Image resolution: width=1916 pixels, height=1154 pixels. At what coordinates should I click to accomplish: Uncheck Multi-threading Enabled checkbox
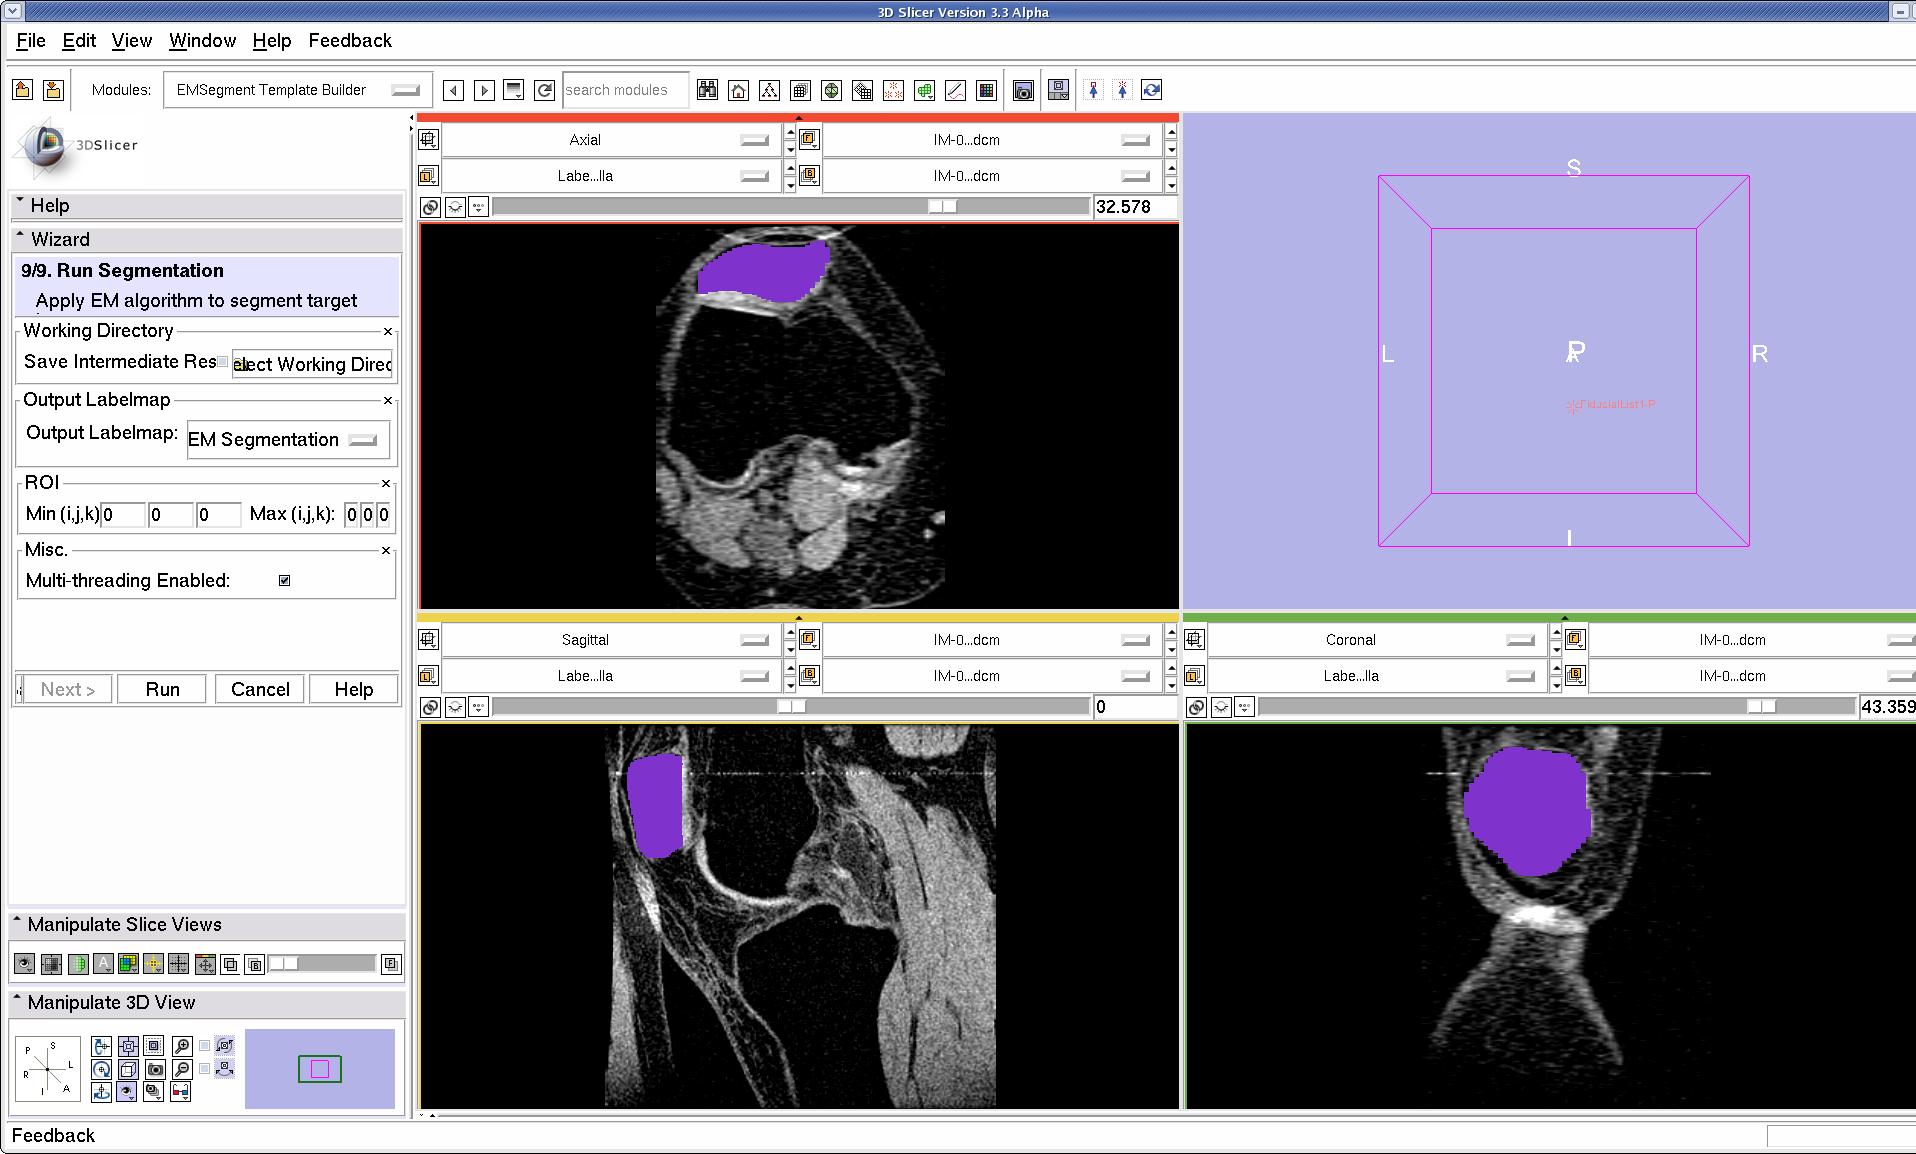pos(285,581)
